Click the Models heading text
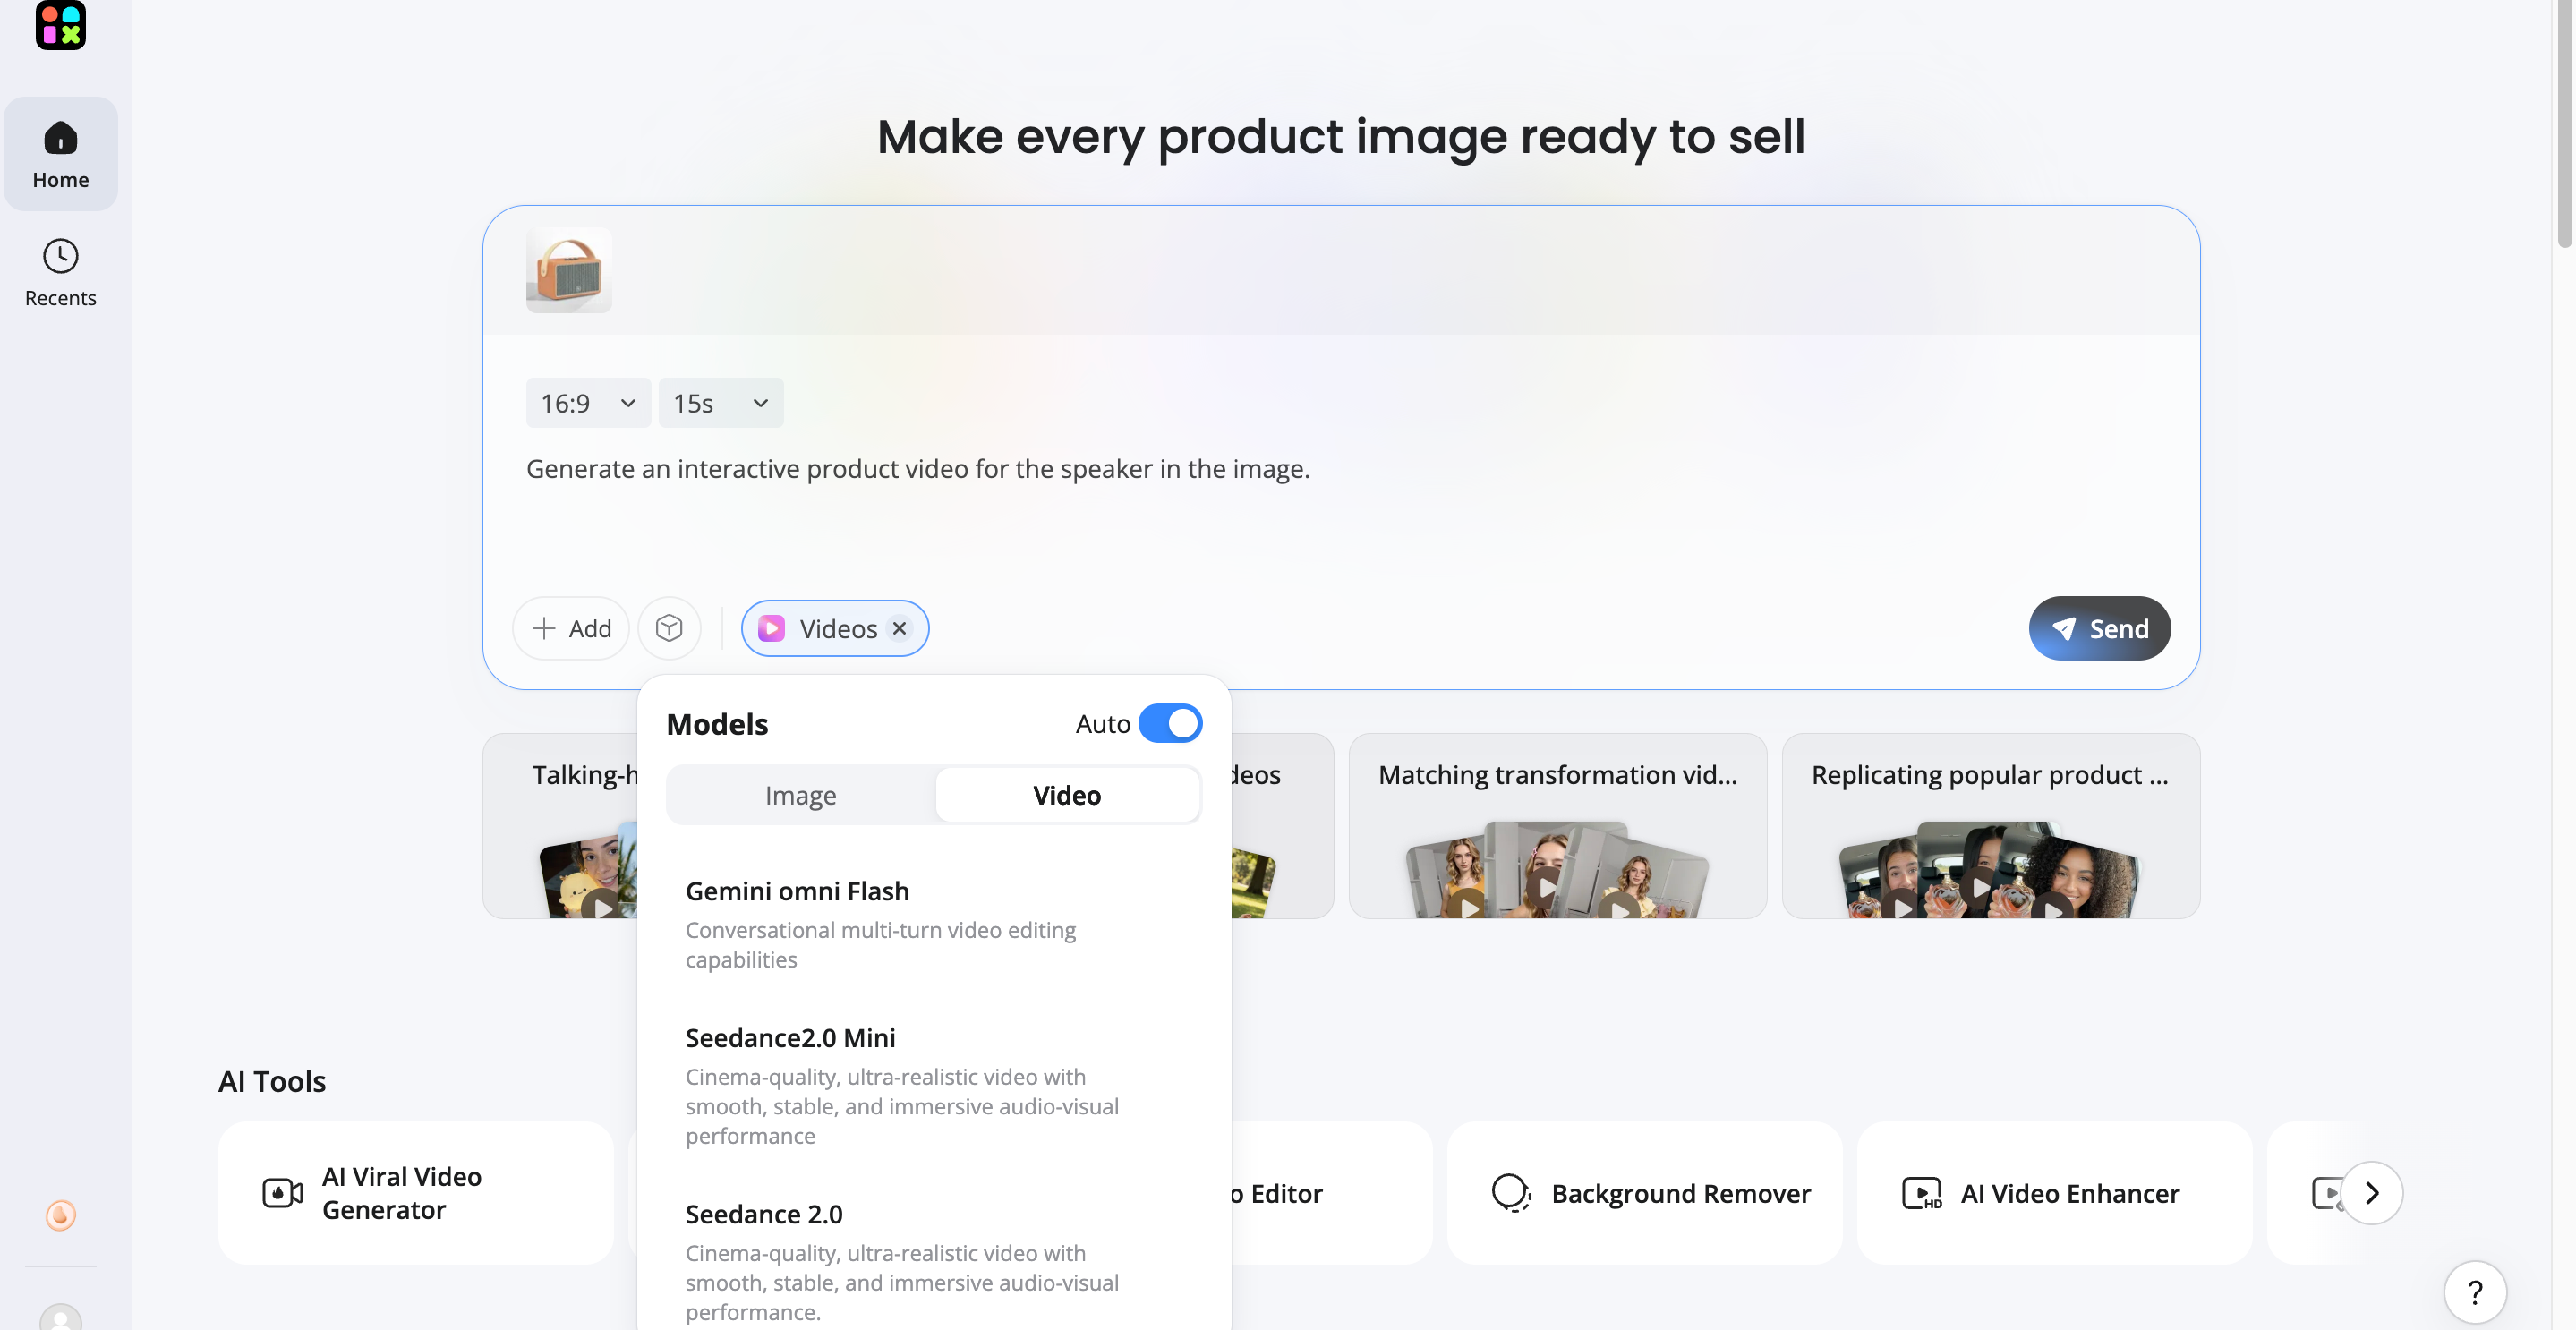 (x=717, y=724)
